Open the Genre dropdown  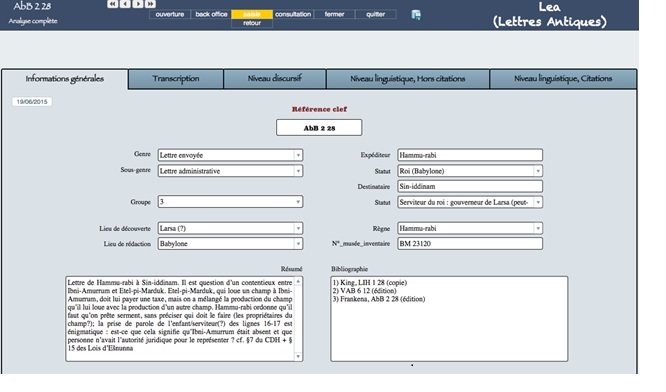(298, 155)
